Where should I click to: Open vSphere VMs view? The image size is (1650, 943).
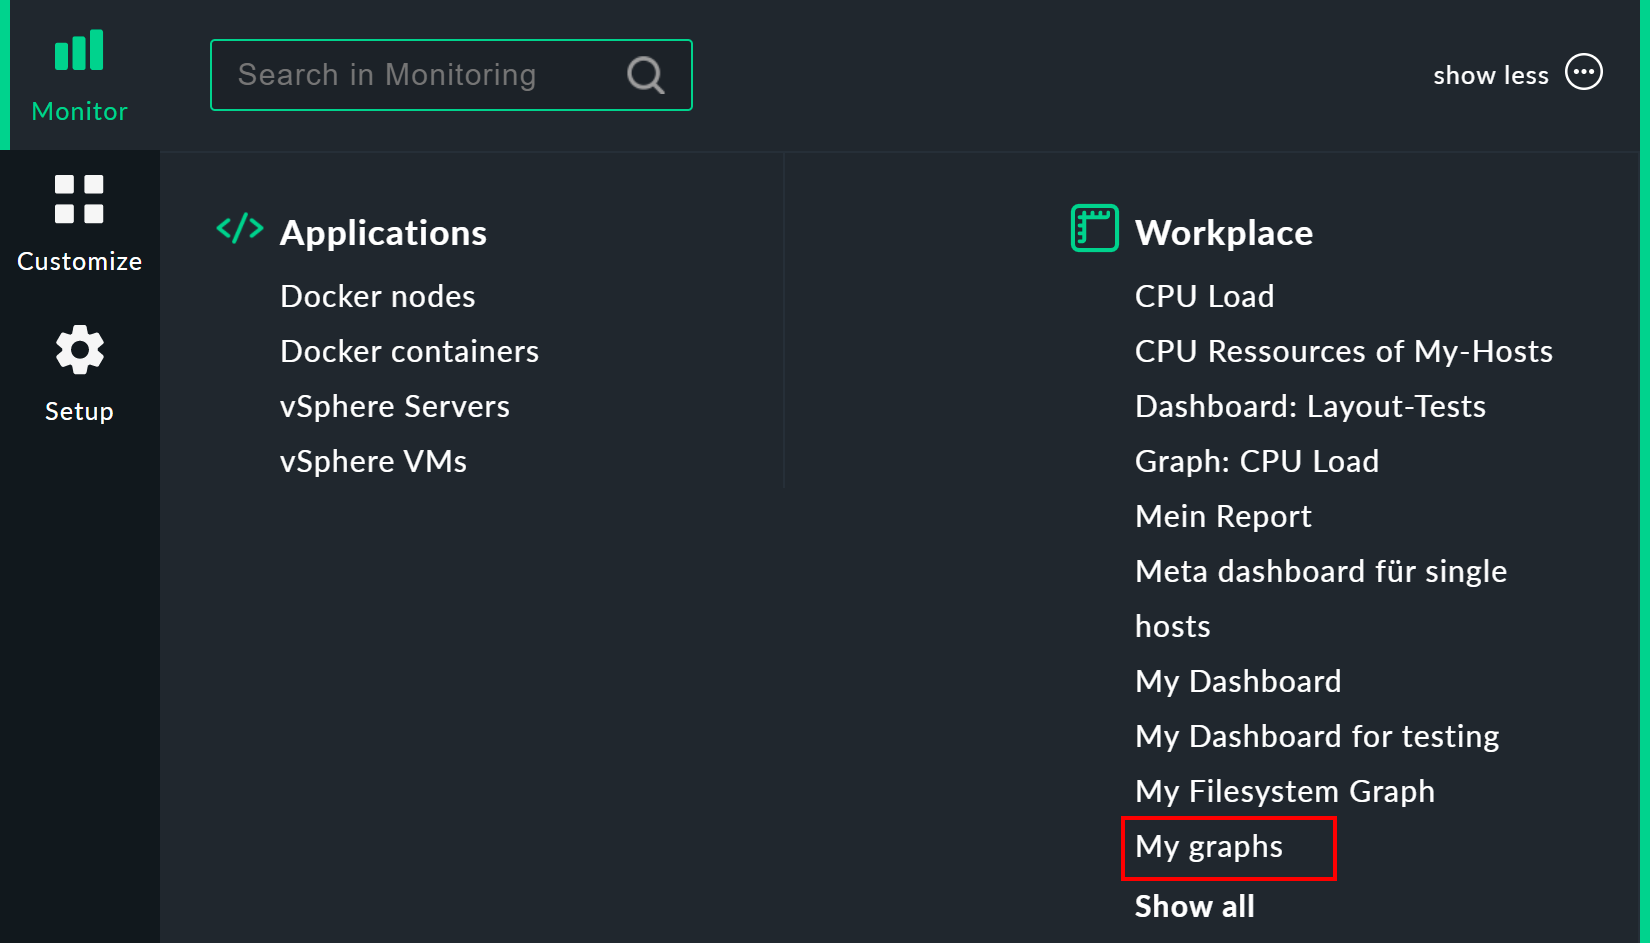click(373, 461)
